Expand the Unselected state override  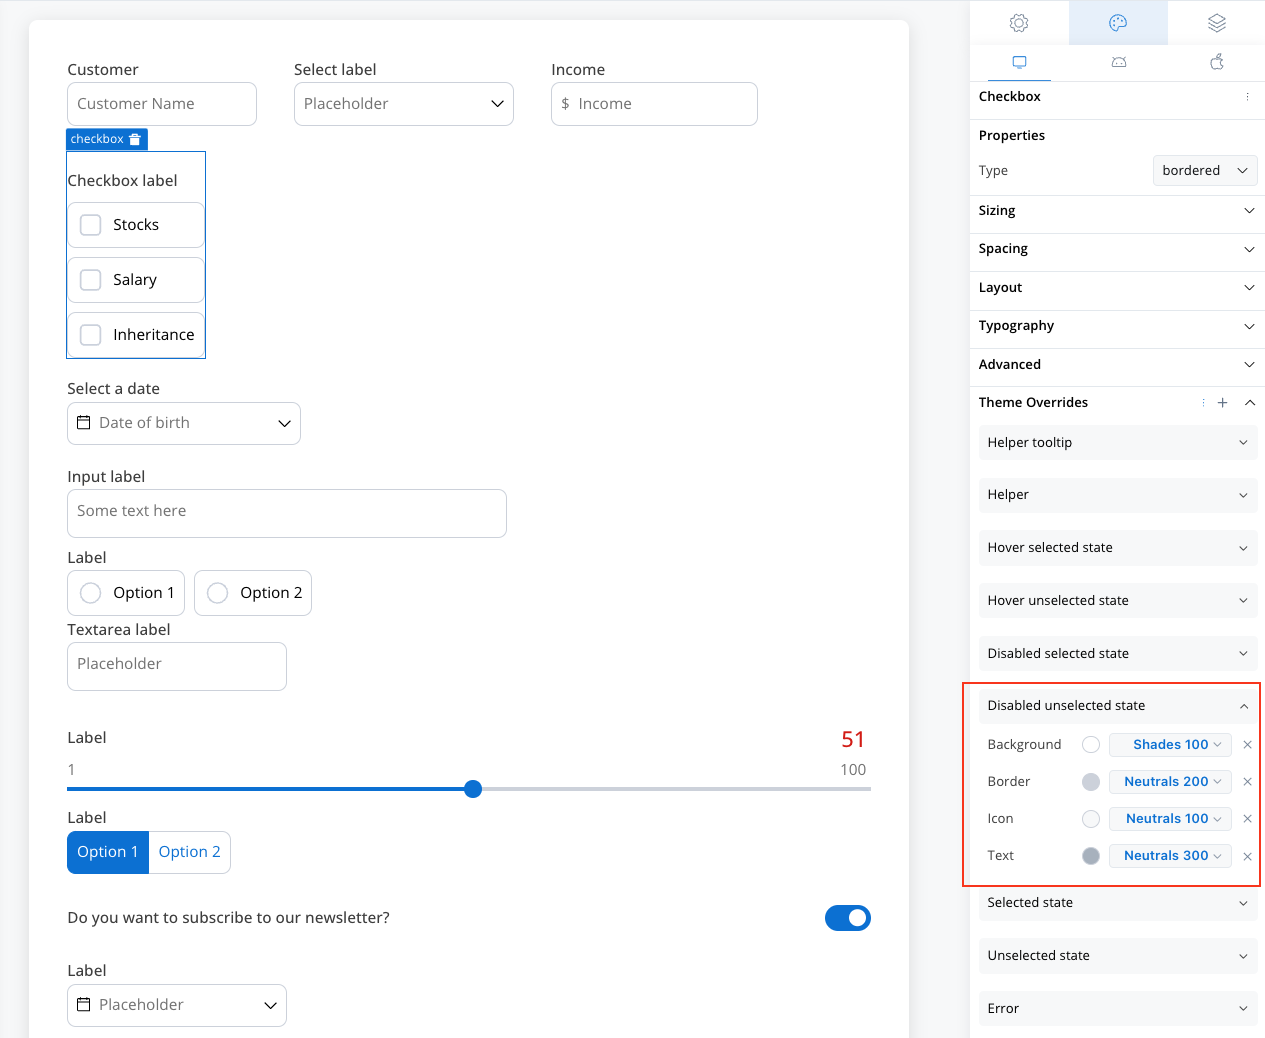pyautogui.click(x=1118, y=956)
